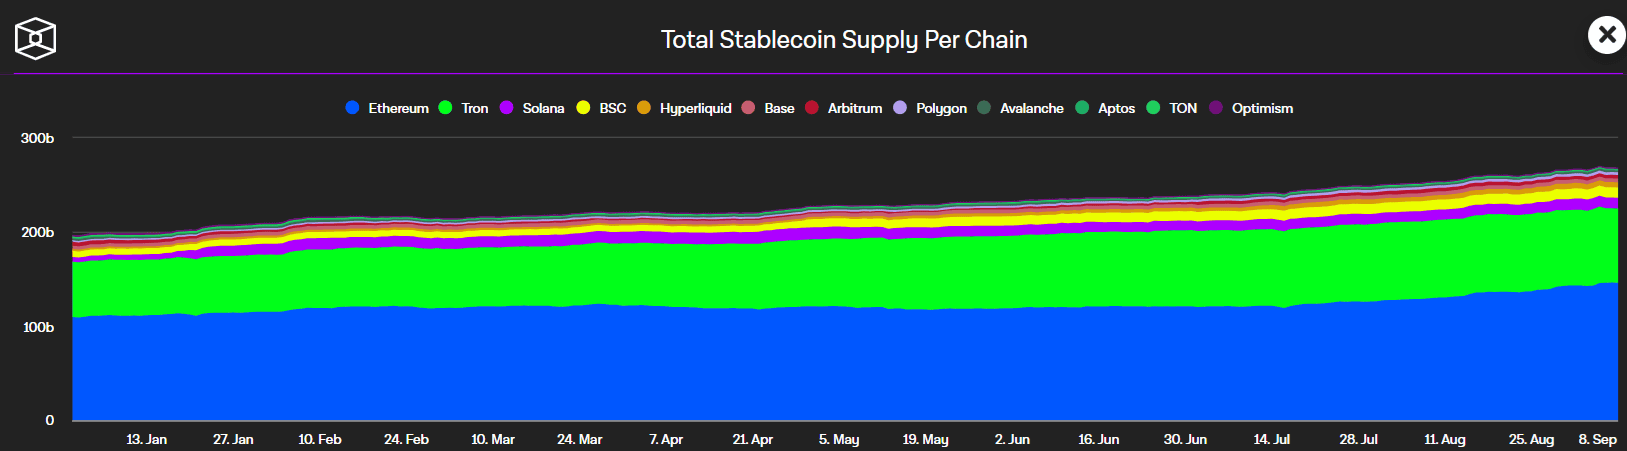Click the chart title text
This screenshot has width=1627, height=451.
(844, 40)
